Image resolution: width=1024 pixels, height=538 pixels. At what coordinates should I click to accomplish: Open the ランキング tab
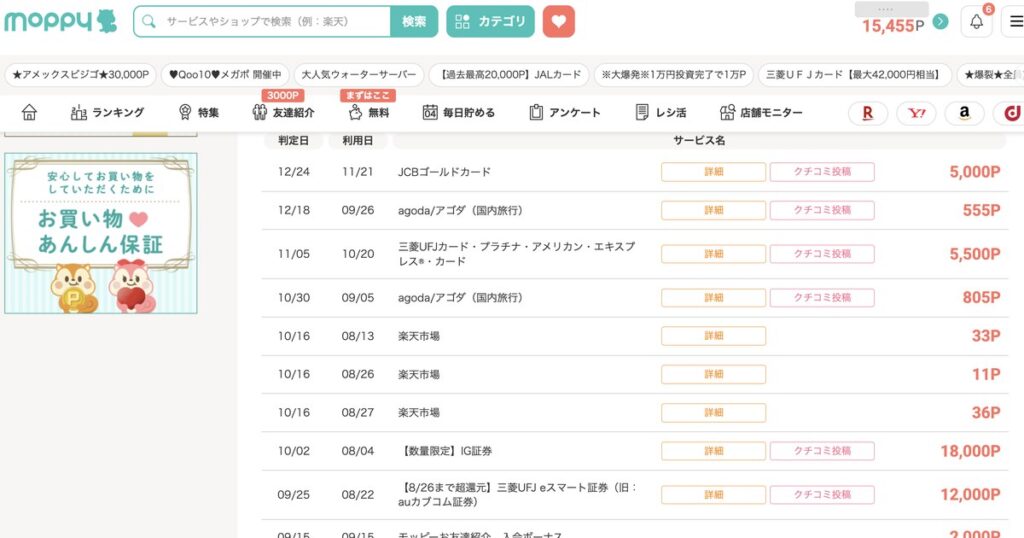(x=107, y=112)
